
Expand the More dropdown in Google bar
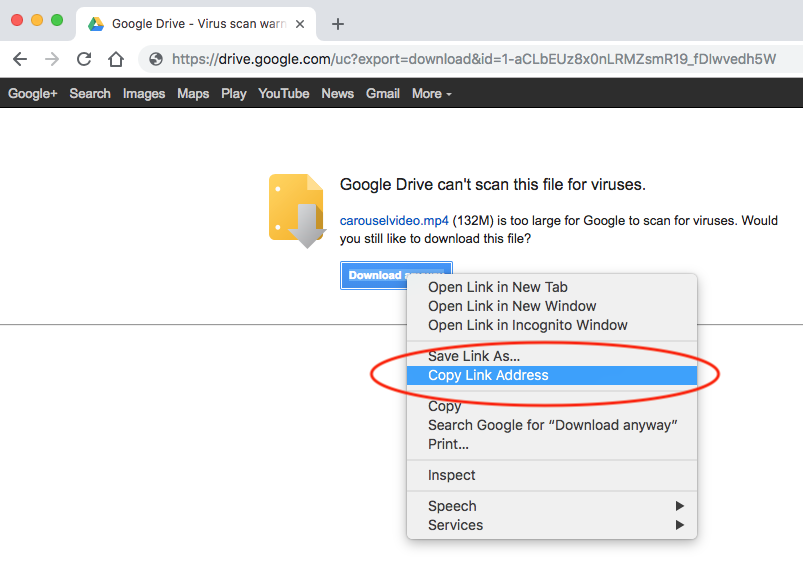tap(431, 93)
